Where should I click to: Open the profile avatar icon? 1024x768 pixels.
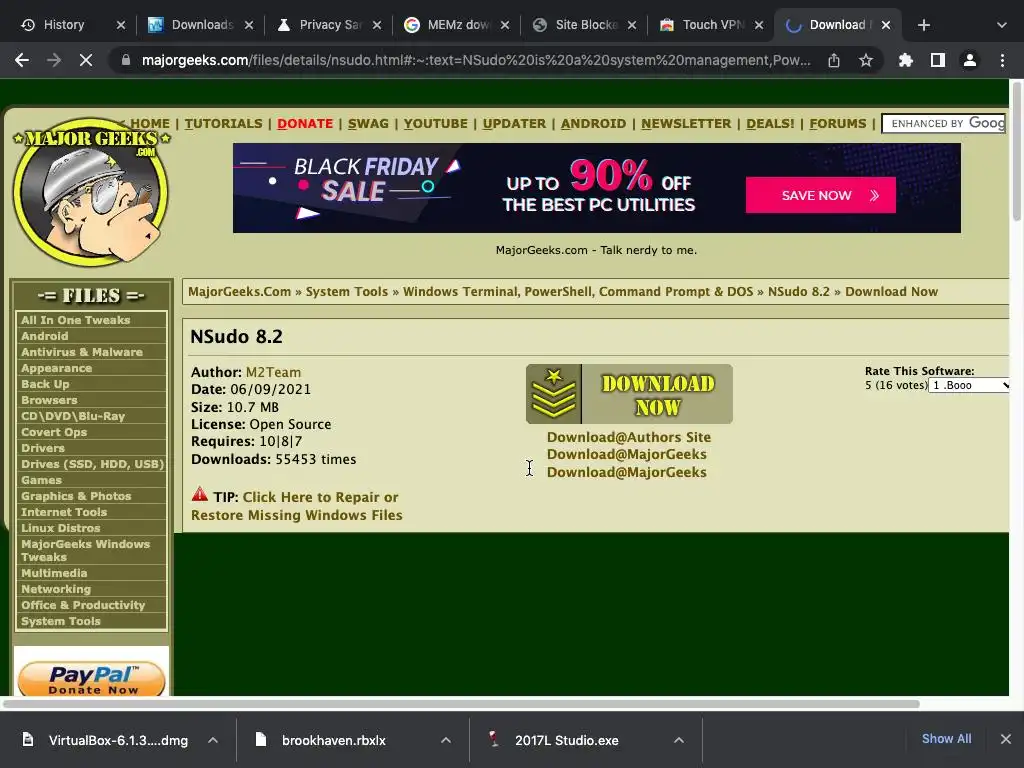click(x=970, y=60)
